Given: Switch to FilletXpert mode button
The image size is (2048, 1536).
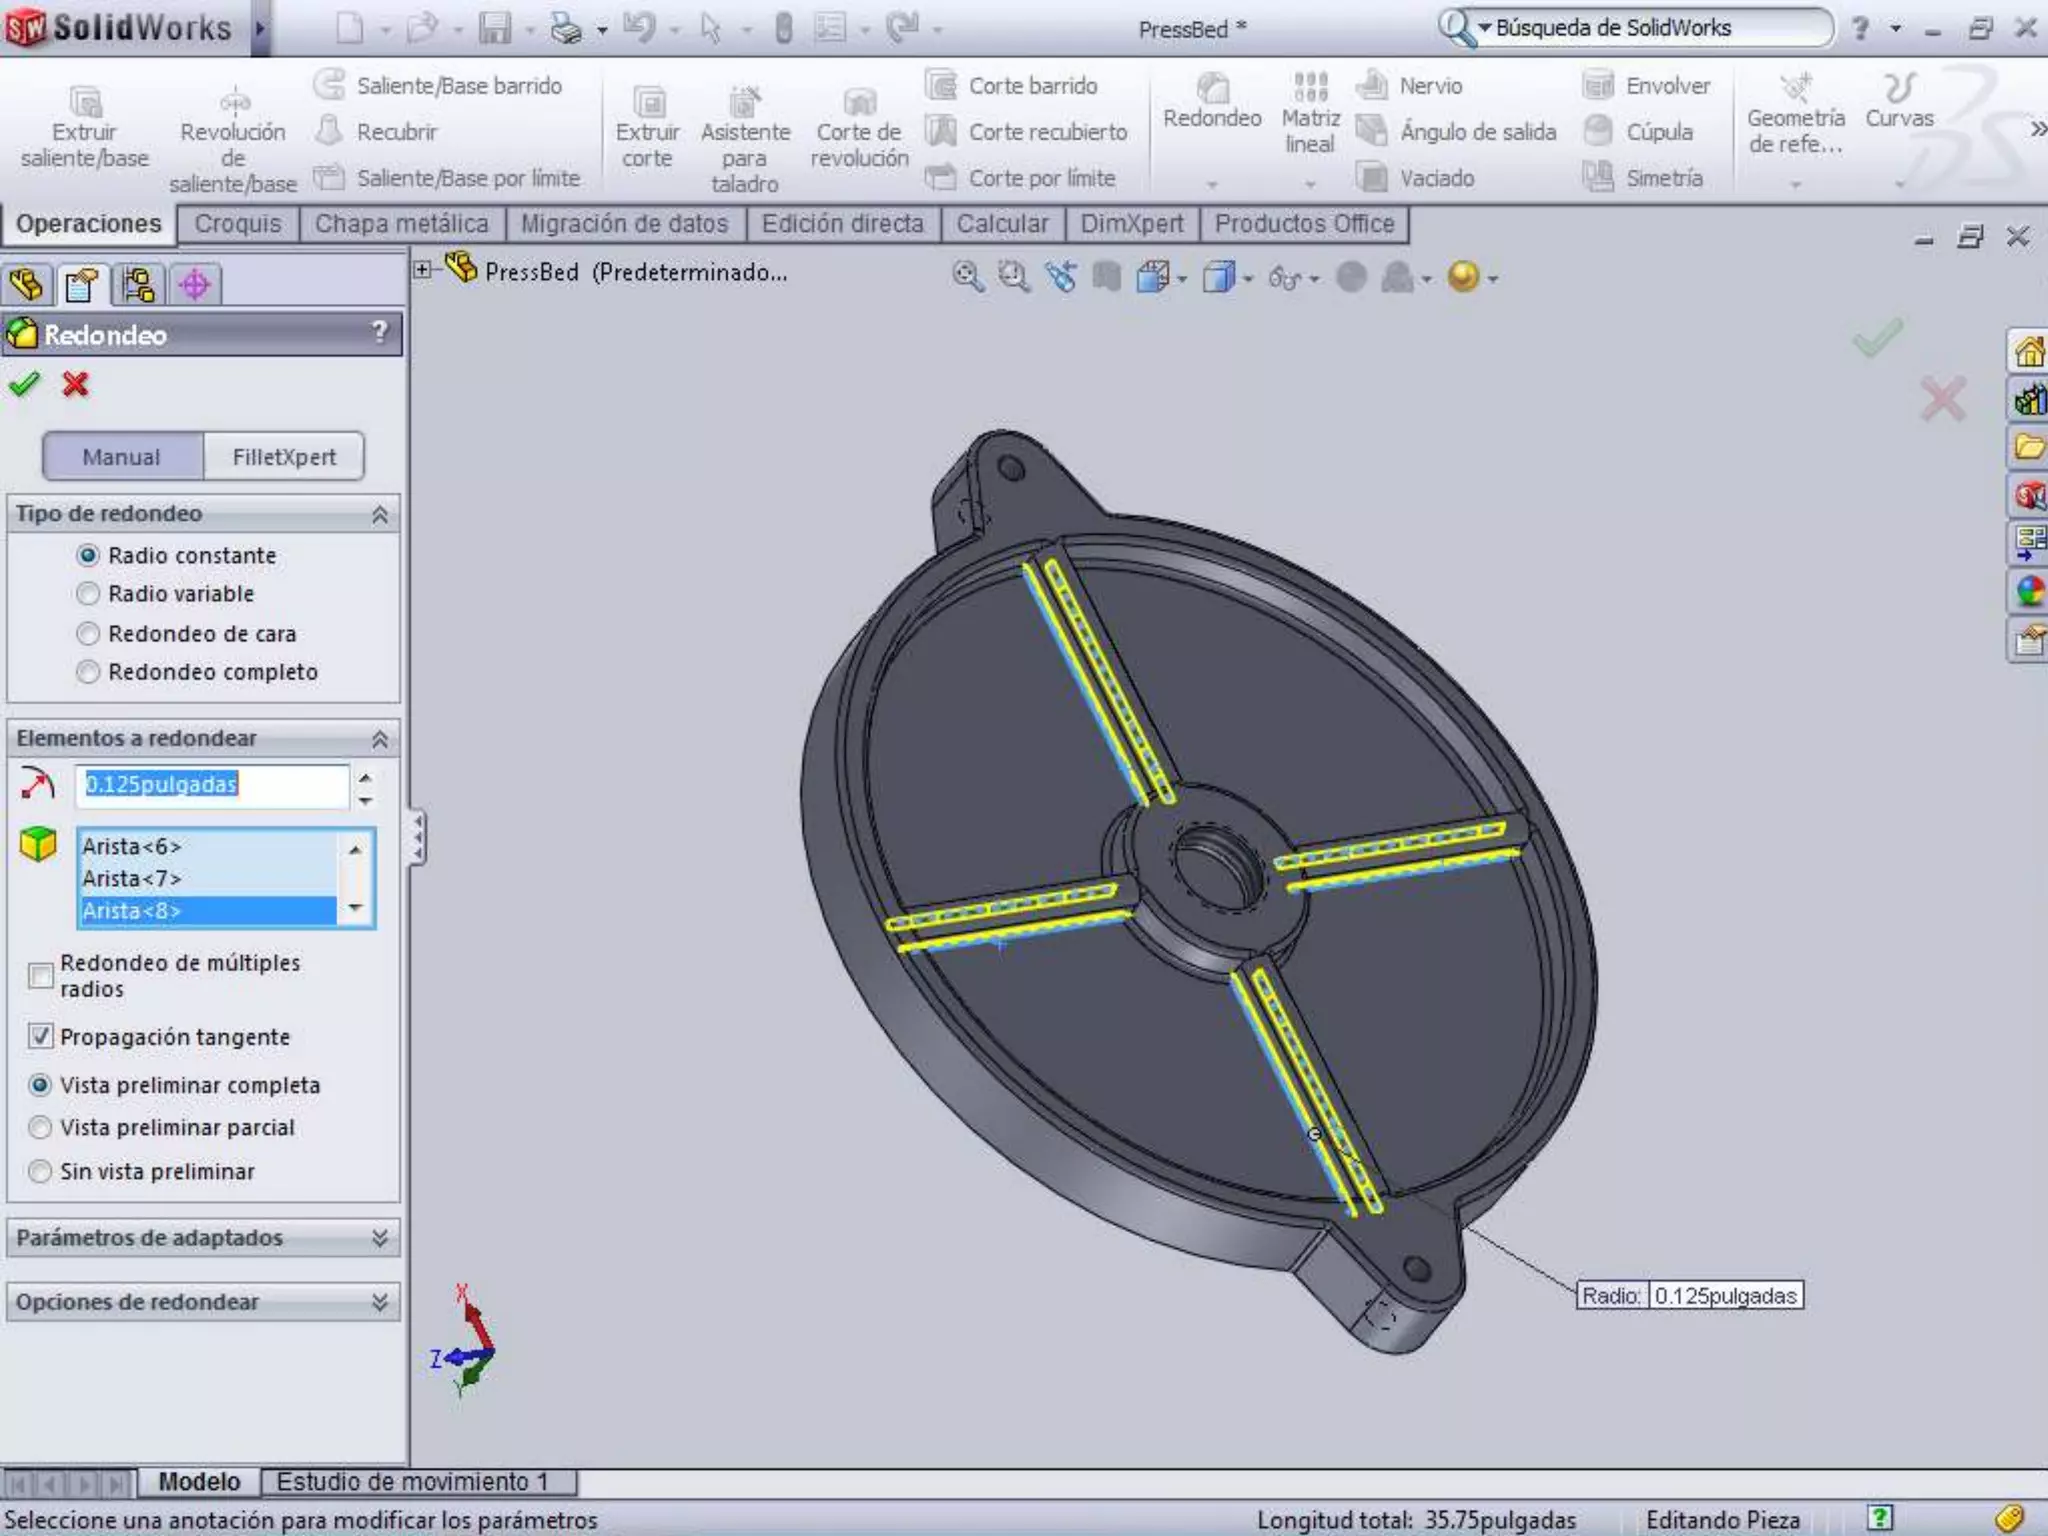Looking at the screenshot, I should pyautogui.click(x=284, y=457).
